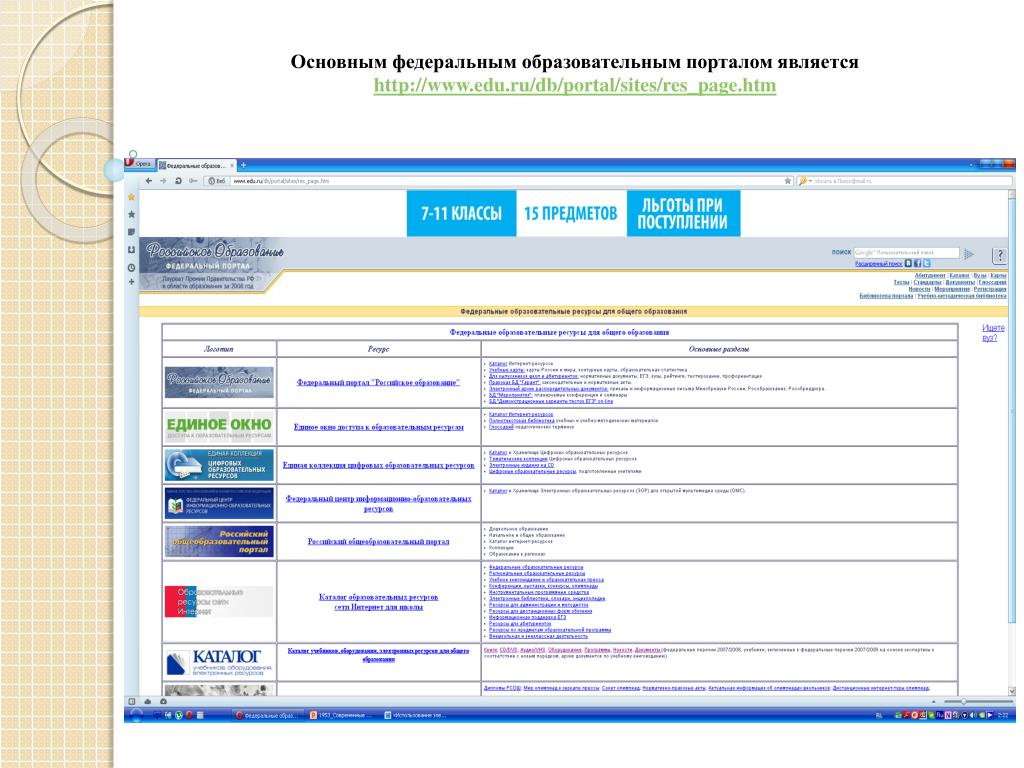Open the search engine selector dropdown
This screenshot has width=1024, height=768.
[x=804, y=181]
